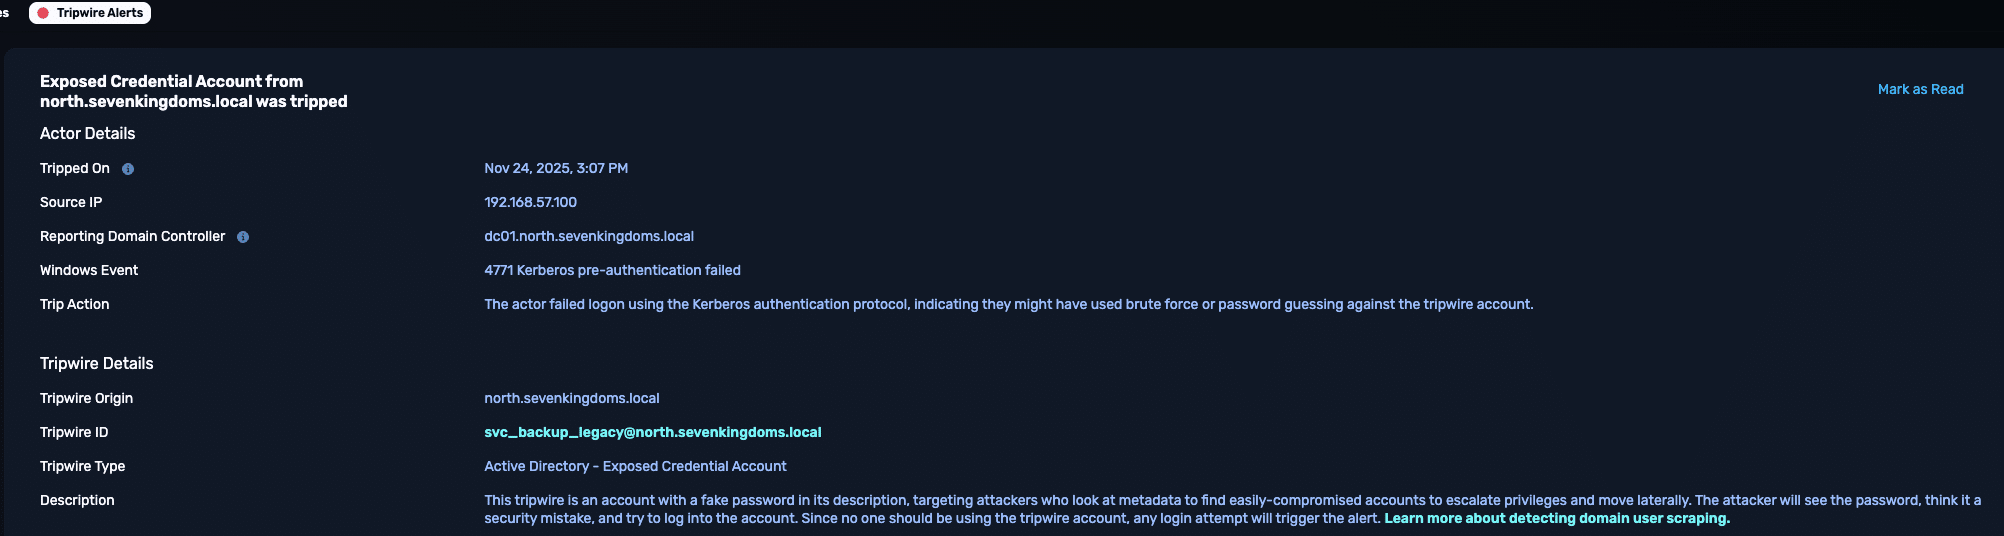Click the Active Directory - Exposed Credential Account type
The height and width of the screenshot is (536, 2004).
pyautogui.click(x=635, y=466)
